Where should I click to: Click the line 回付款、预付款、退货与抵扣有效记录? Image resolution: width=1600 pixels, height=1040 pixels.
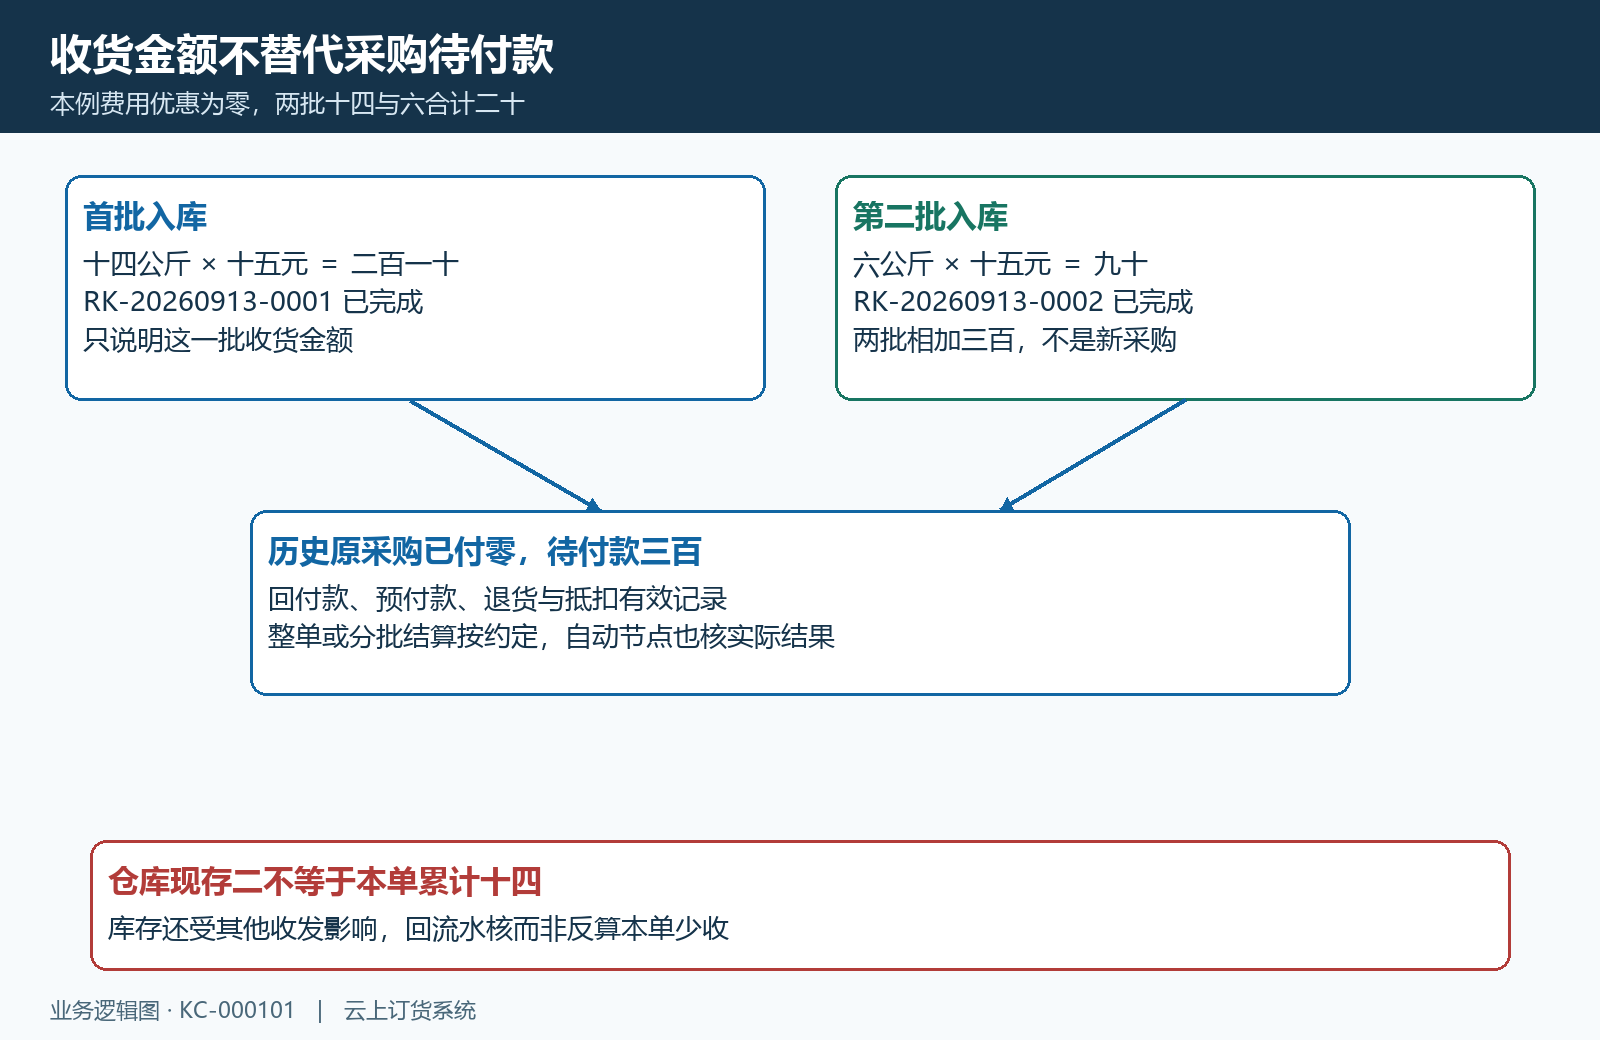pyautogui.click(x=498, y=599)
